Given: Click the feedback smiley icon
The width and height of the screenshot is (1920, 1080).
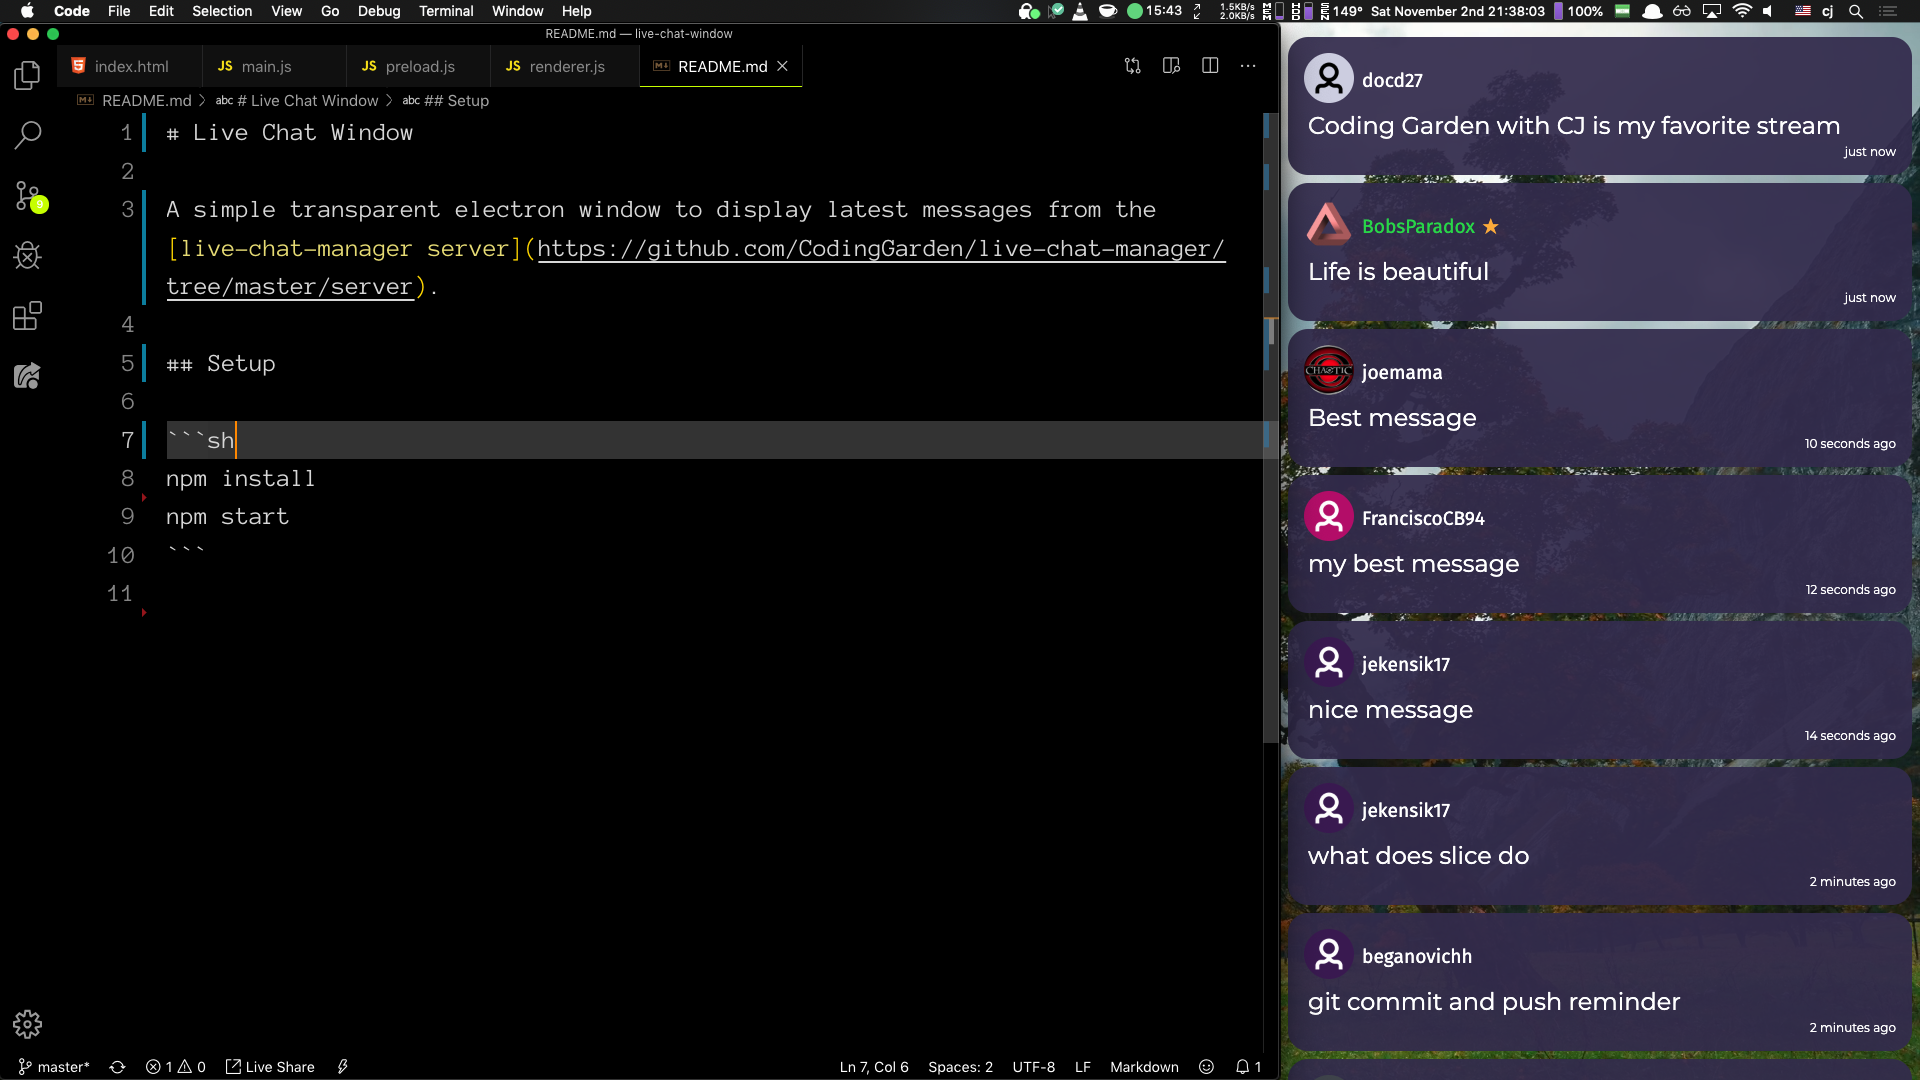Looking at the screenshot, I should click(1206, 1067).
